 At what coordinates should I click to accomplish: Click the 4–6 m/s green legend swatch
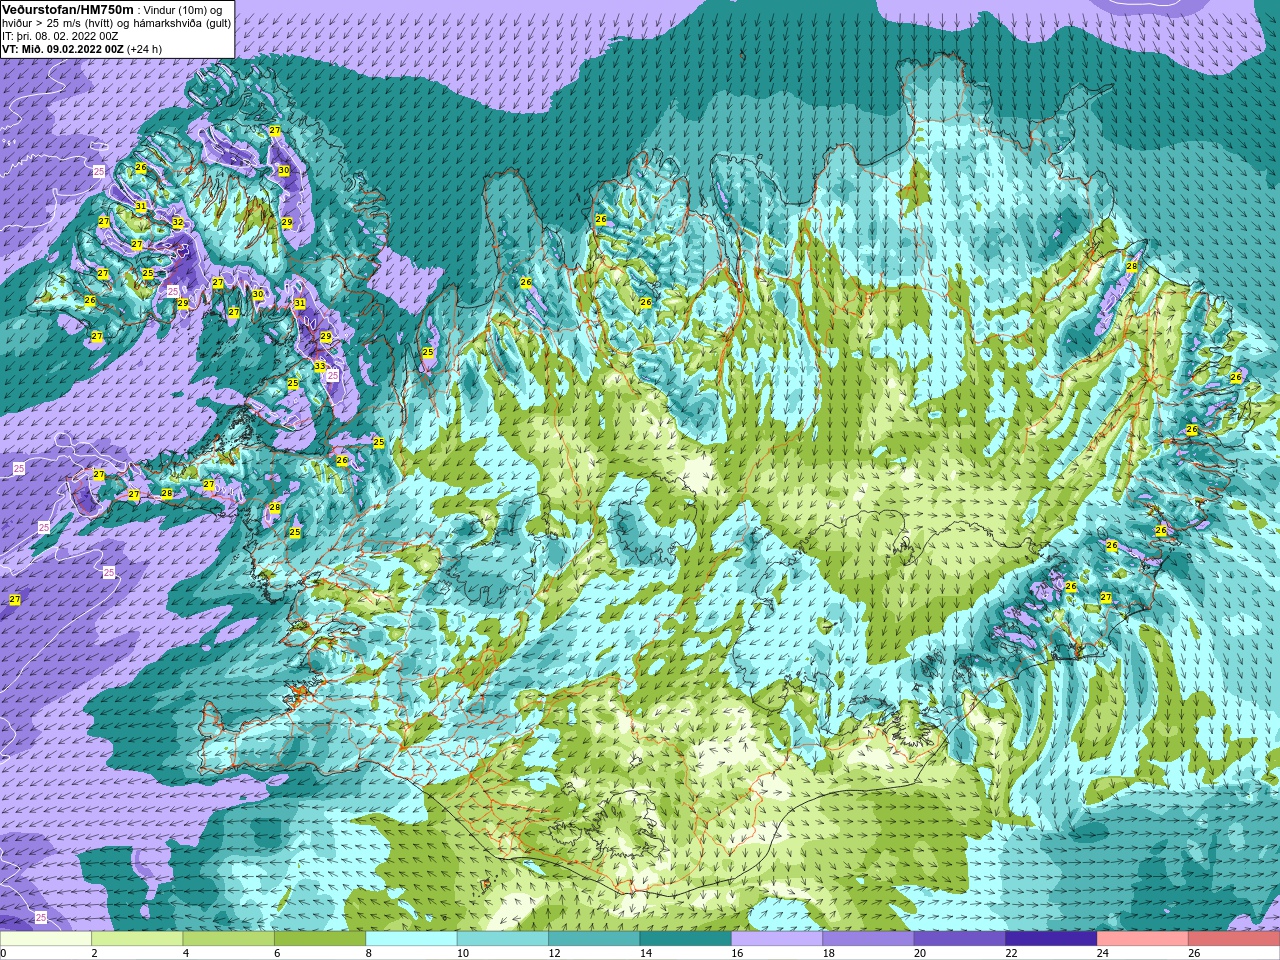[x=228, y=939]
